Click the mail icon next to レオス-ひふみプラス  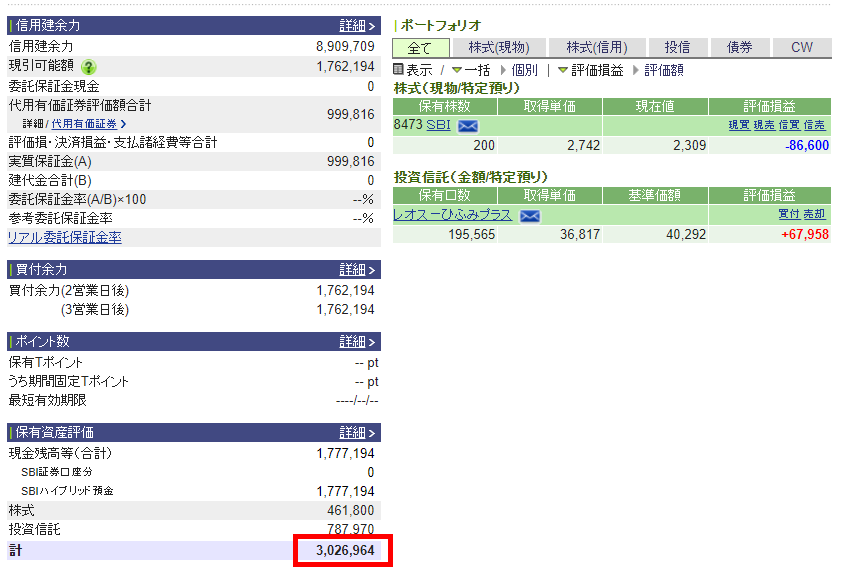[x=530, y=216]
